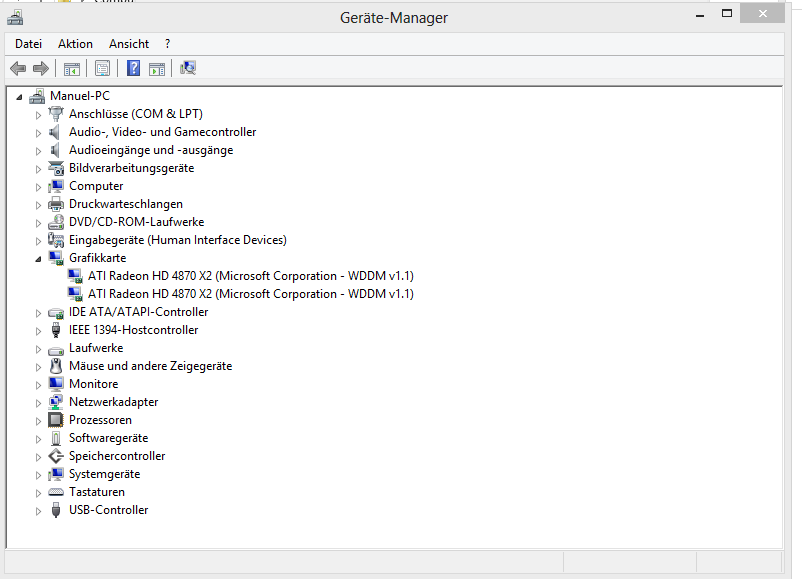Click the scan for hardware changes icon
Screen dimensions: 802x579
click(x=188, y=68)
